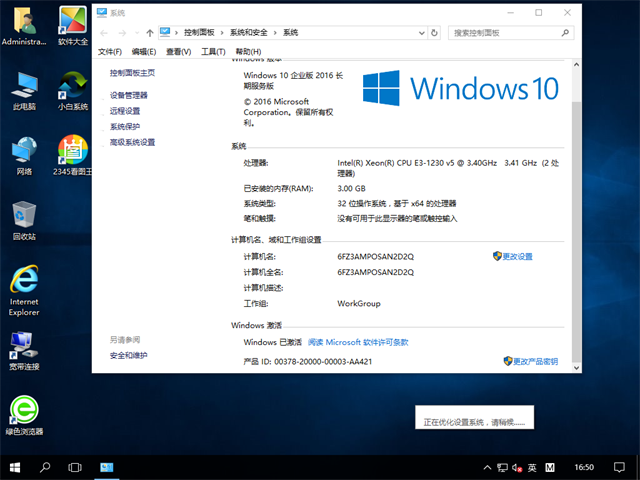Open the 工具(T) menu
Image resolution: width=640 pixels, height=480 pixels.
(x=212, y=52)
